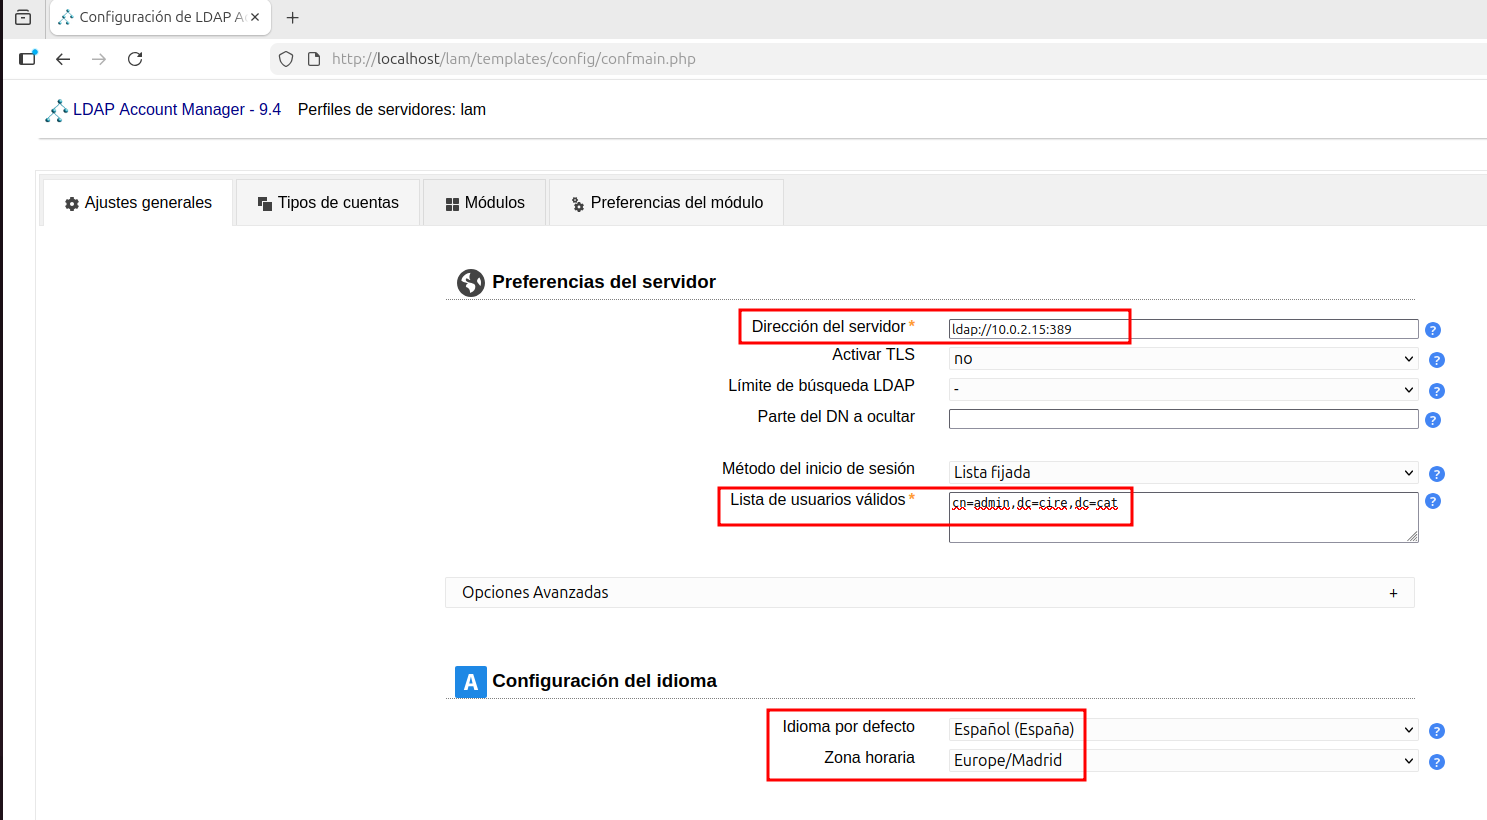Click the blue A icon for Configuración del idioma

pos(470,681)
